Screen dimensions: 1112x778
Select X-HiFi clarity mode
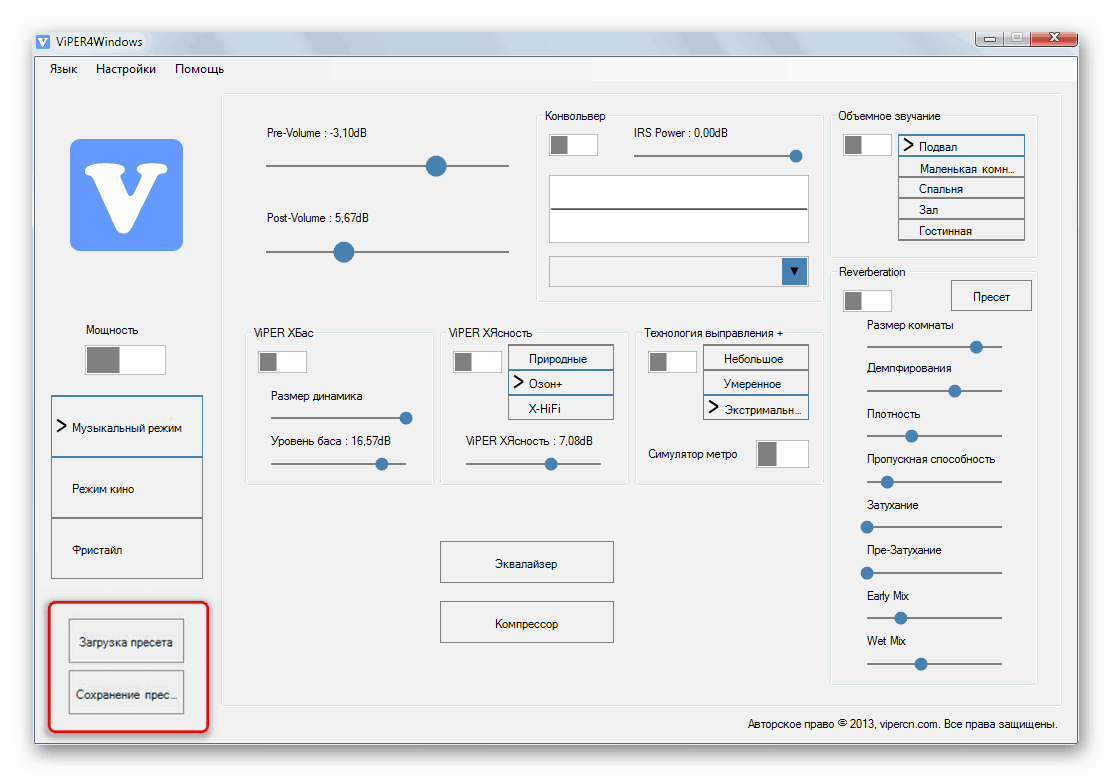pos(560,408)
